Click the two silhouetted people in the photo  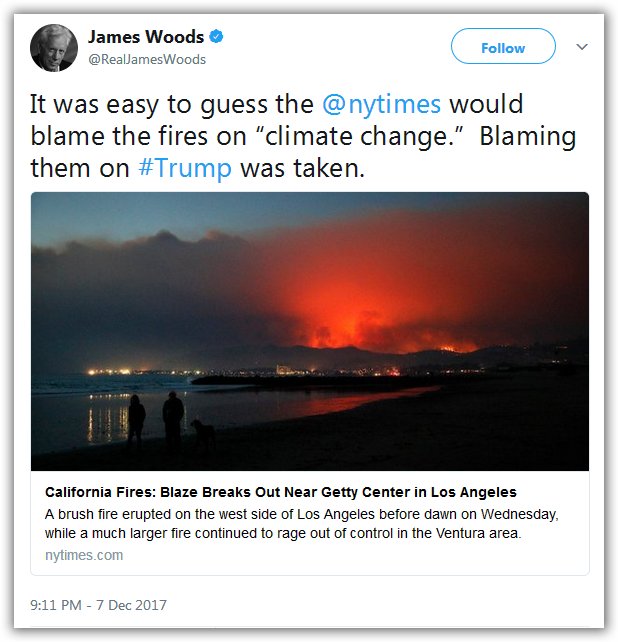[156, 419]
